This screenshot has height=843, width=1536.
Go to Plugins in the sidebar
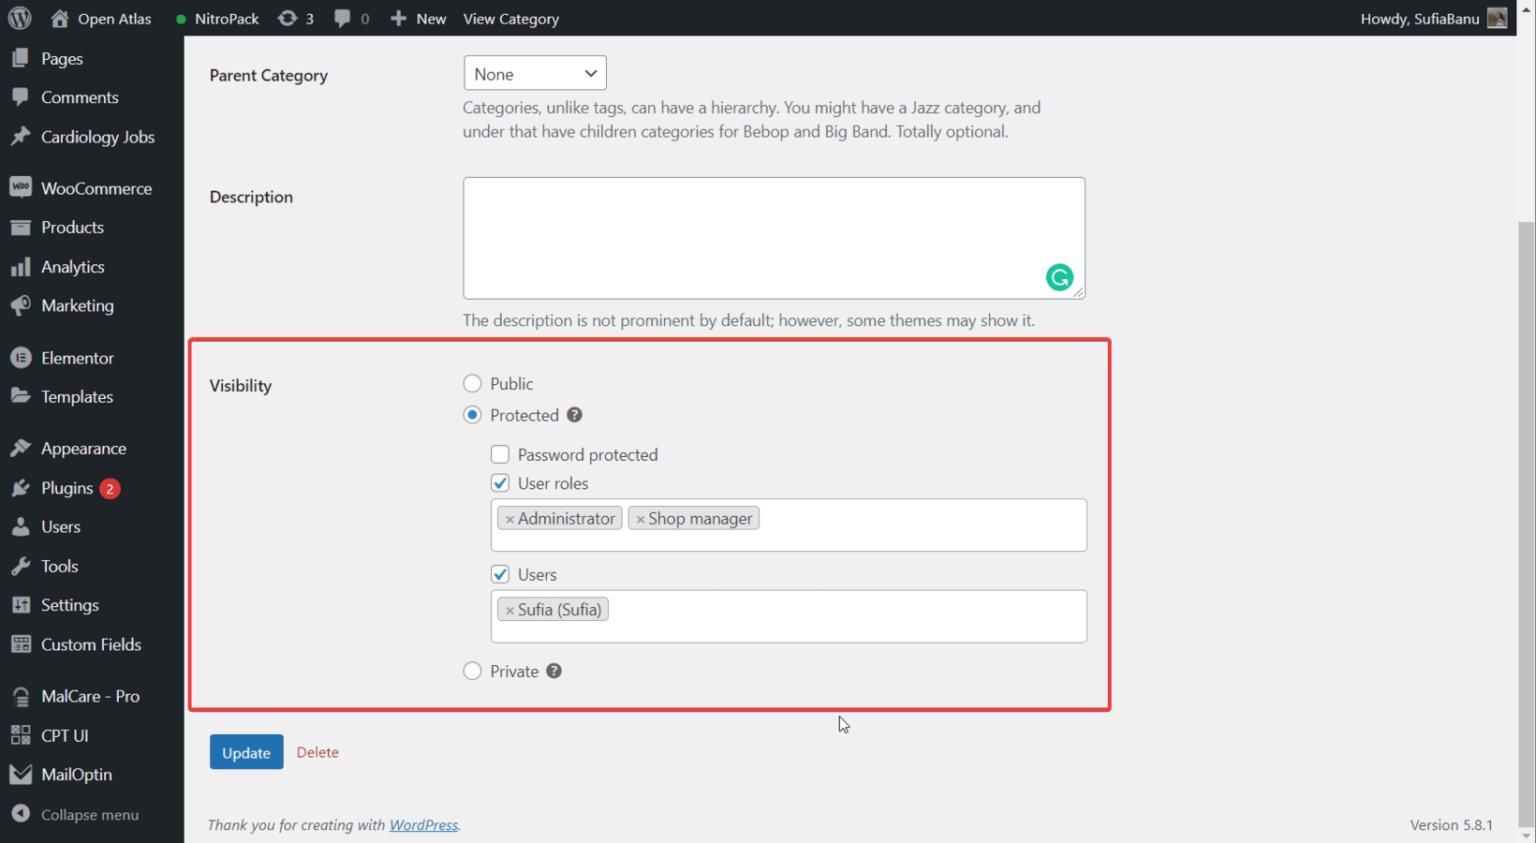pyautogui.click(x=66, y=488)
